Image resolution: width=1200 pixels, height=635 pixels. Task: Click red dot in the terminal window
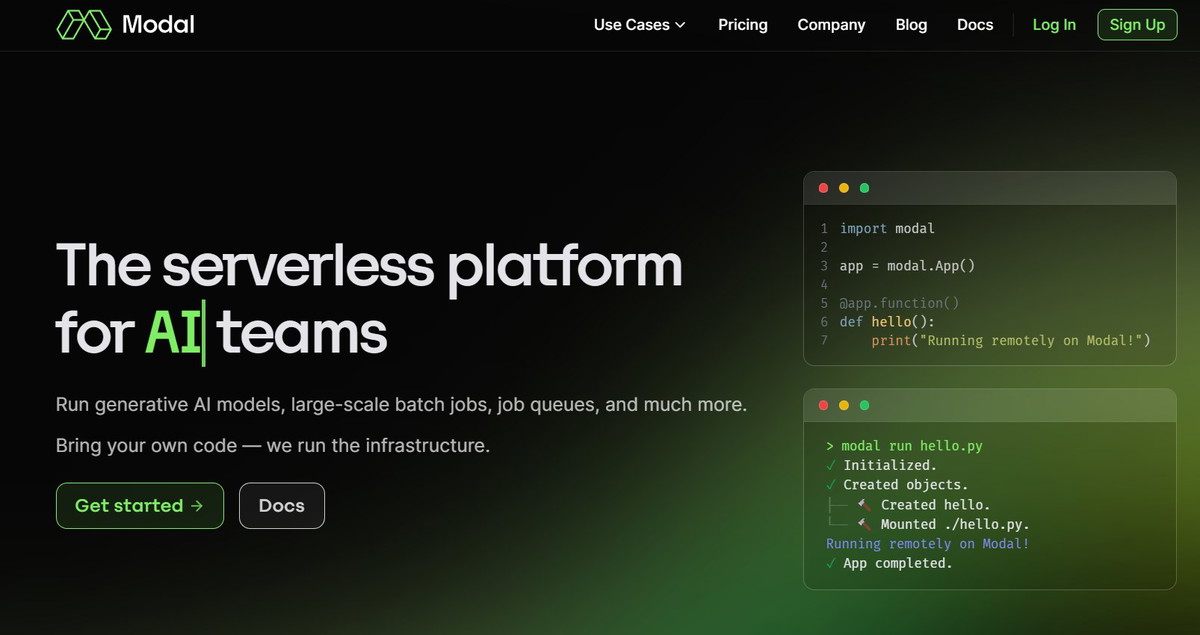[824, 405]
